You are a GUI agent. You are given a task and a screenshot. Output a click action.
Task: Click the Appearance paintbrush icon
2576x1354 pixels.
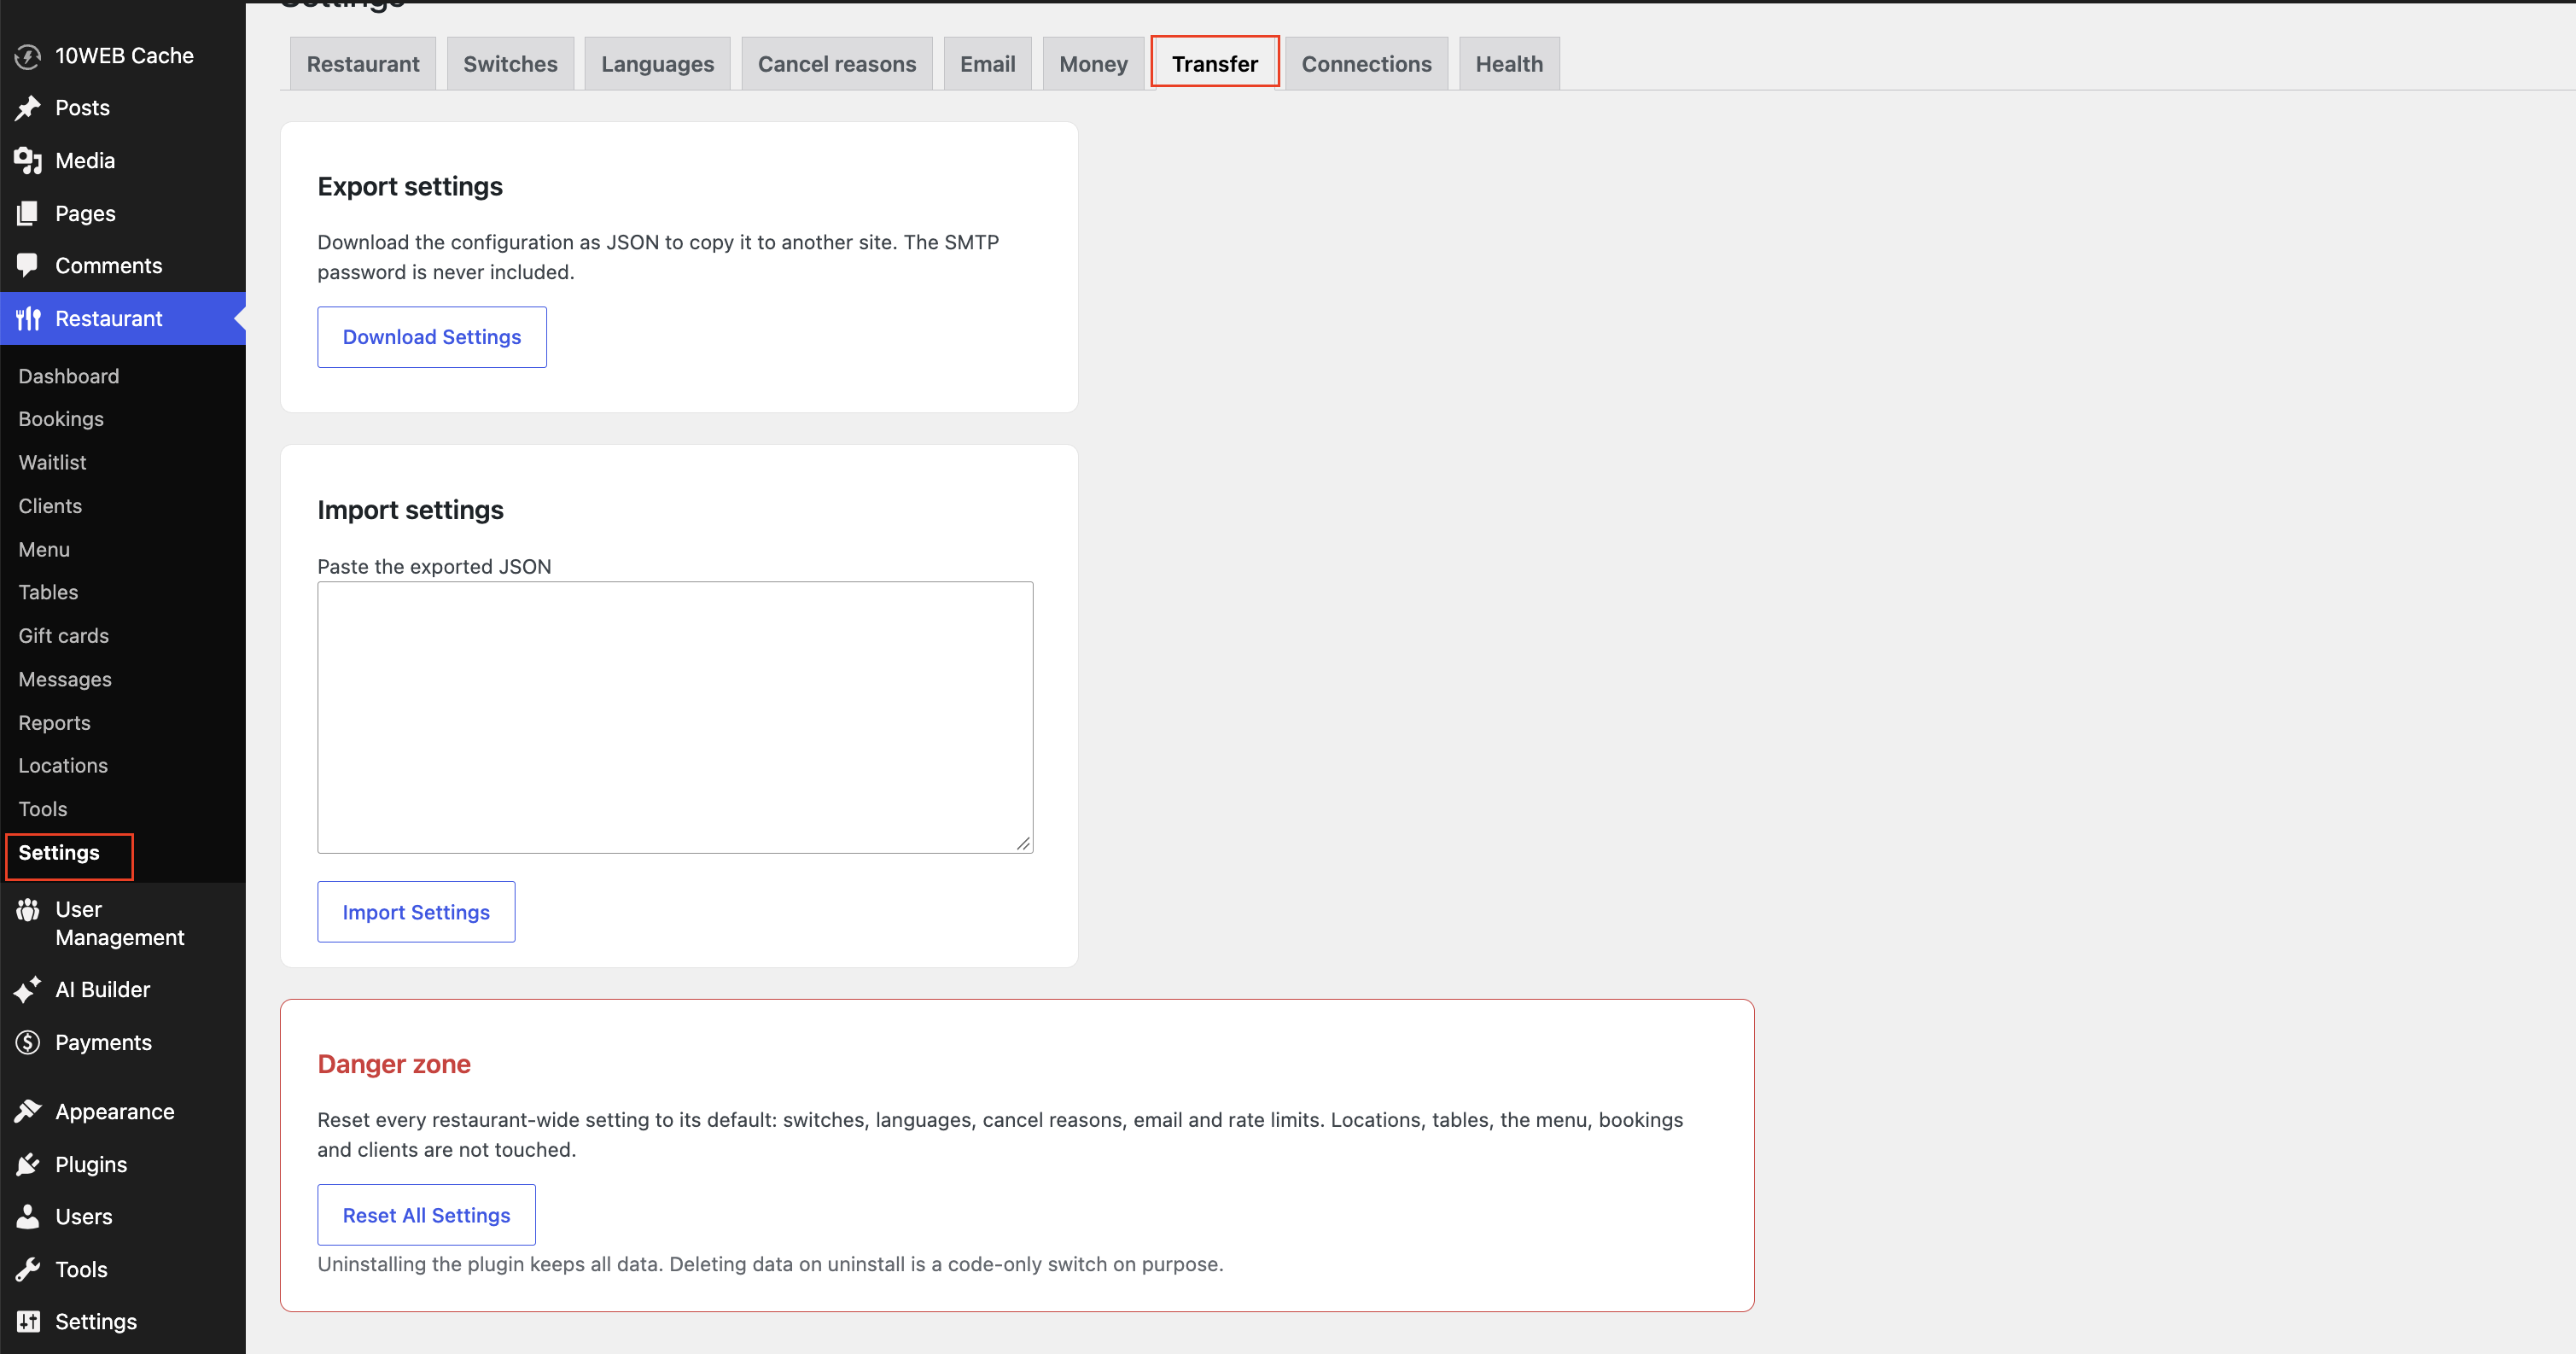click(x=28, y=1112)
